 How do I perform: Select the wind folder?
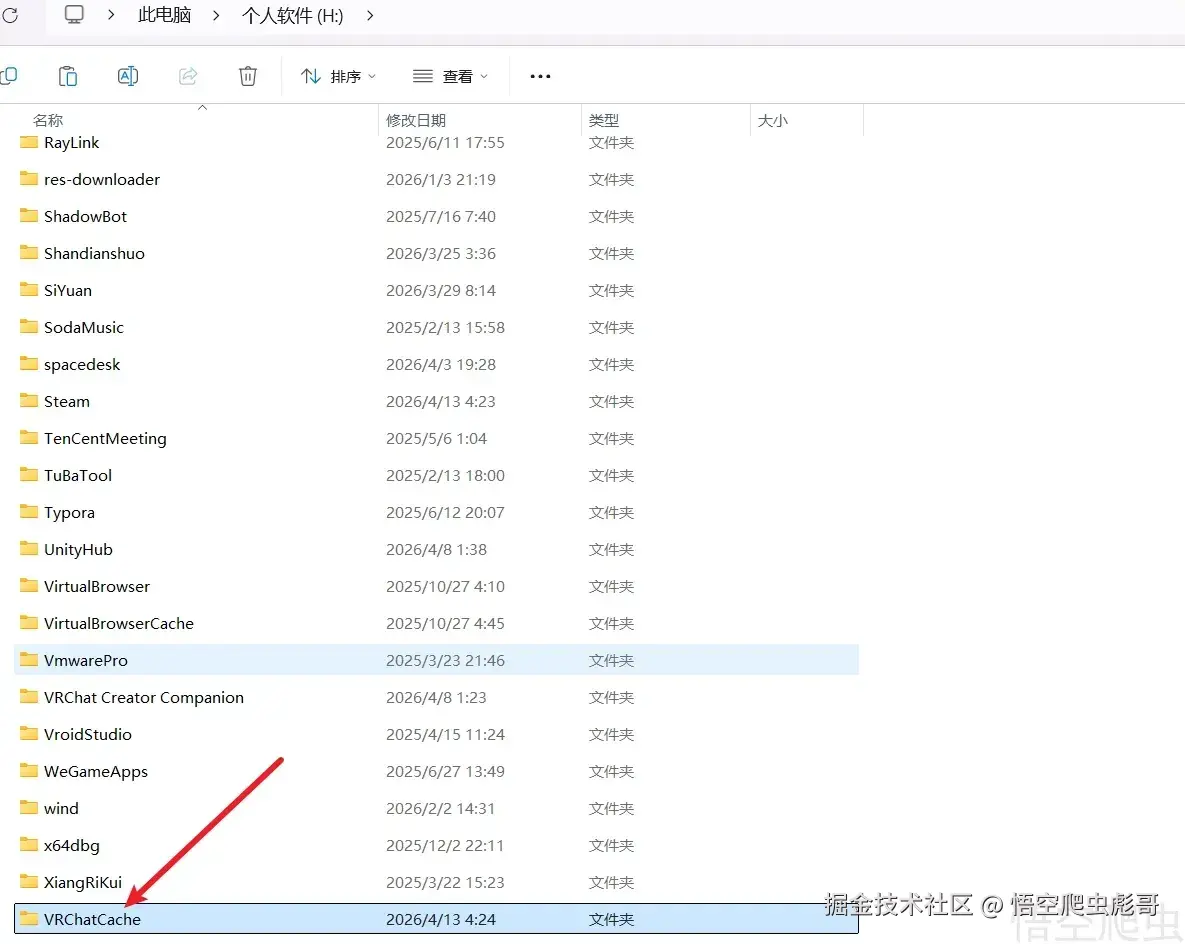click(437, 809)
